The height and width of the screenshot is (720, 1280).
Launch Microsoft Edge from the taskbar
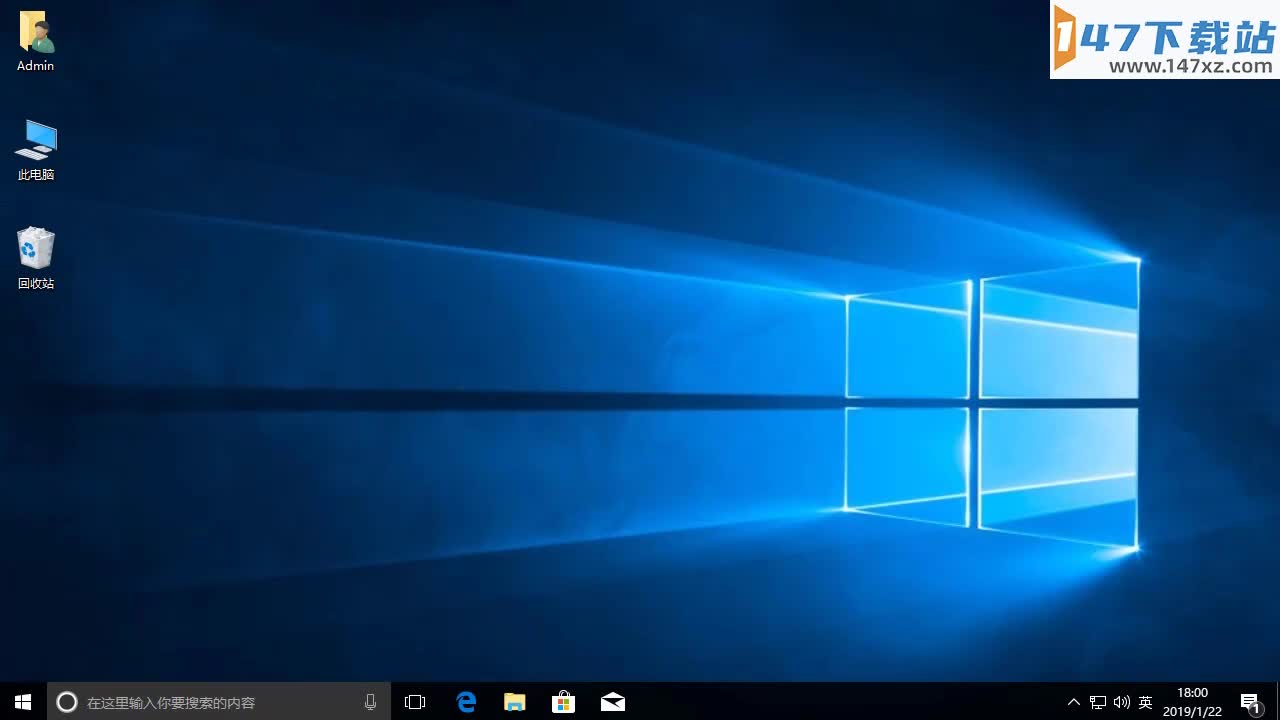click(x=466, y=702)
